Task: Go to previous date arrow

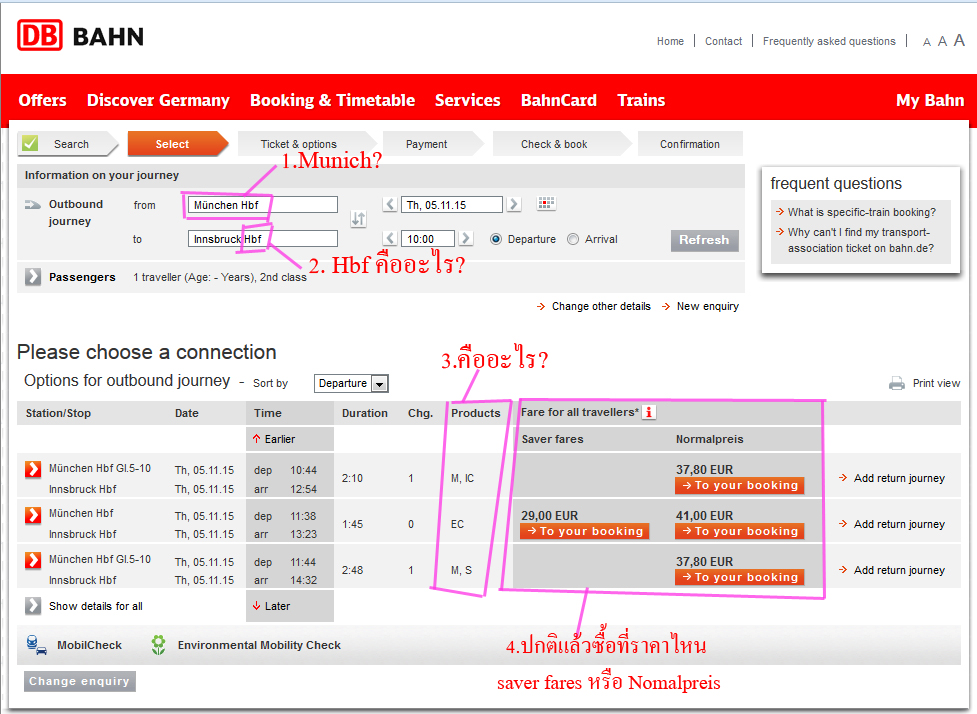Action: (390, 204)
